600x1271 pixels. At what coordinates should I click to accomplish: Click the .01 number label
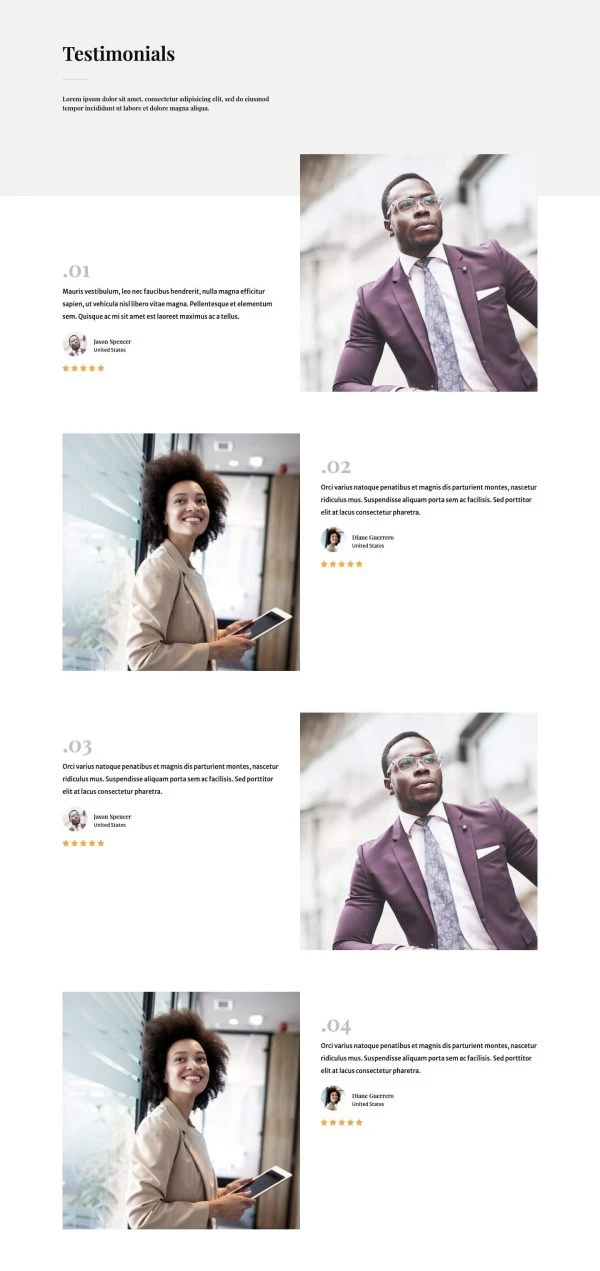76,271
